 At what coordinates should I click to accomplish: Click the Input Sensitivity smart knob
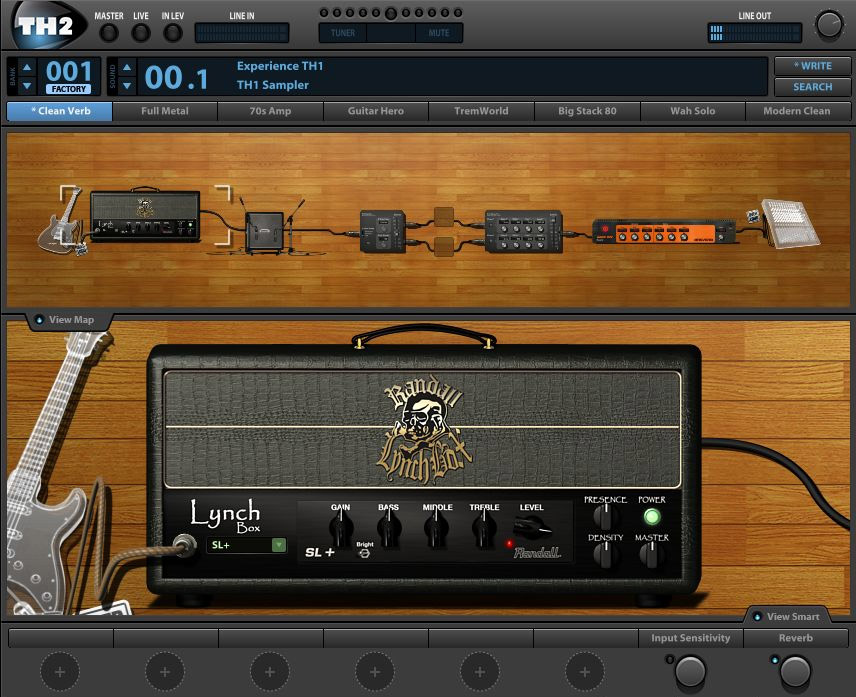tap(691, 672)
